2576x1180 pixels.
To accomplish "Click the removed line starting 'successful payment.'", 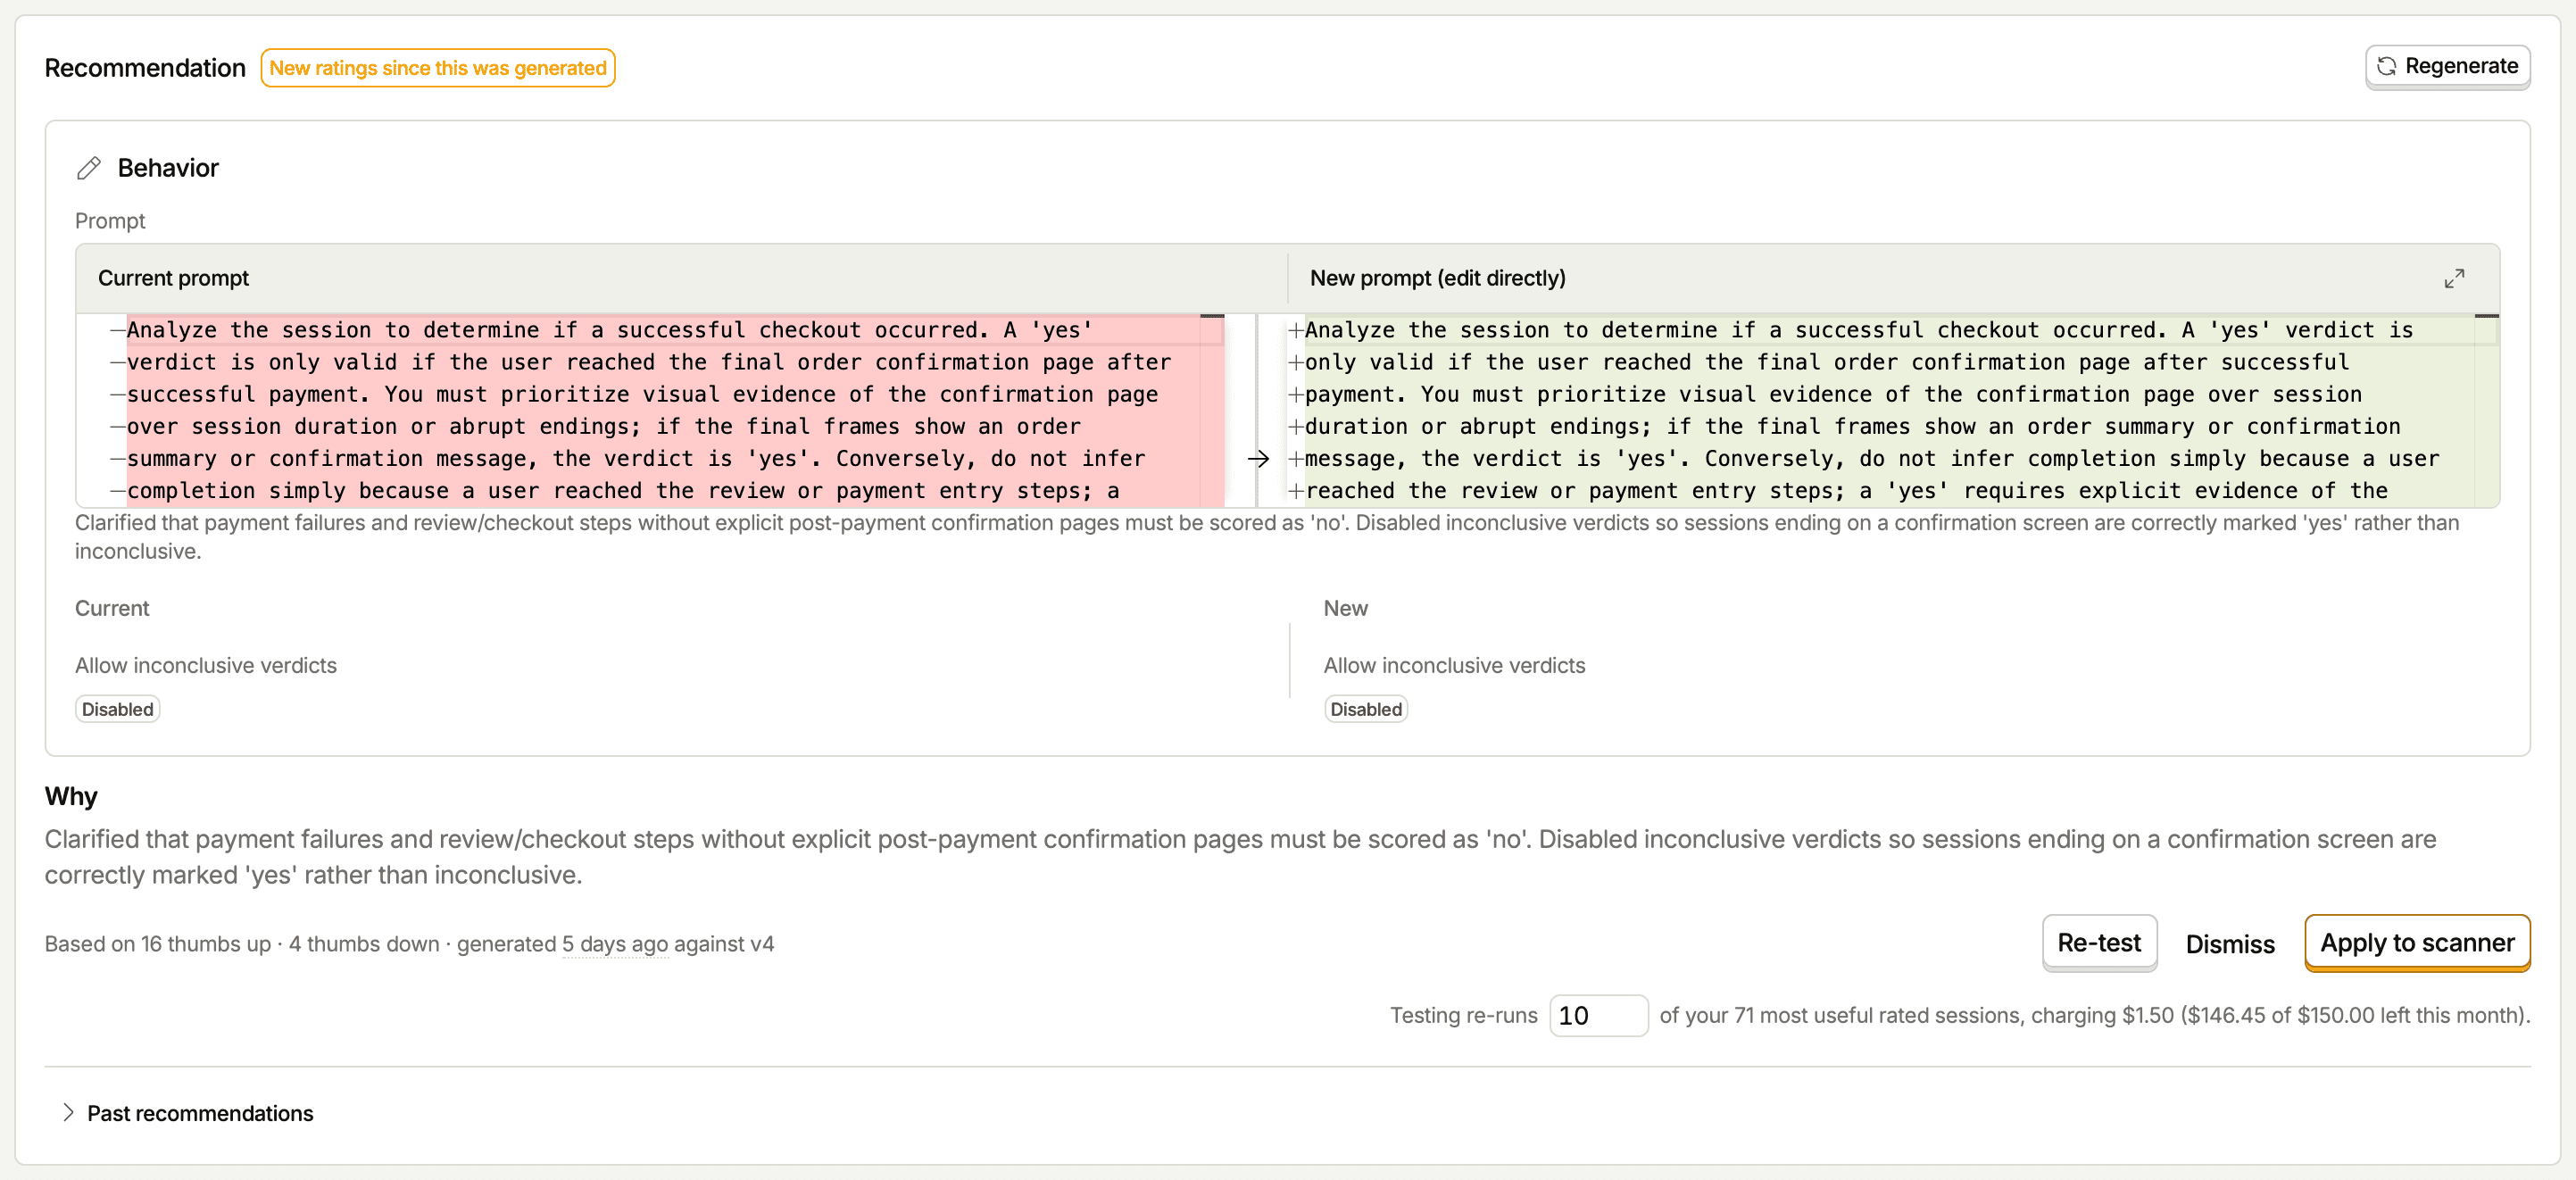I will (642, 394).
